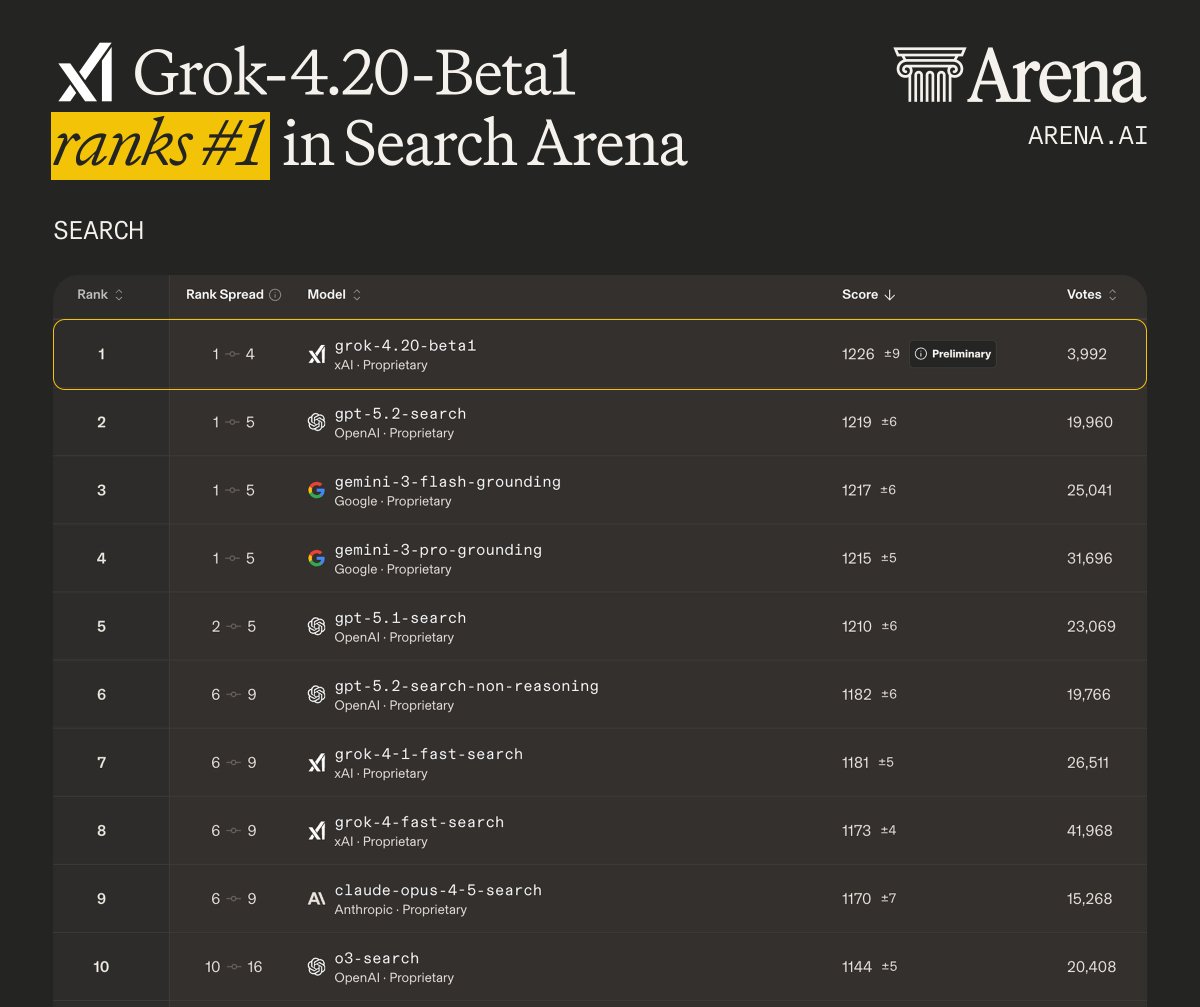This screenshot has height=1007, width=1200.
Task: Click the info icon beside Rank Spread
Action: coord(273,294)
